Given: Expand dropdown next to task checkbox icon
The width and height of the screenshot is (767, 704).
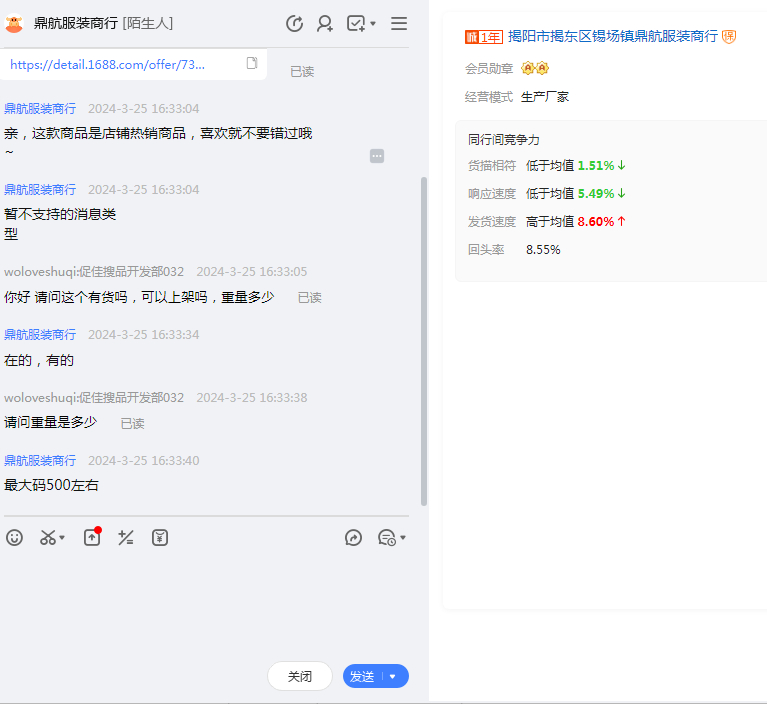Looking at the screenshot, I should tap(373, 24).
